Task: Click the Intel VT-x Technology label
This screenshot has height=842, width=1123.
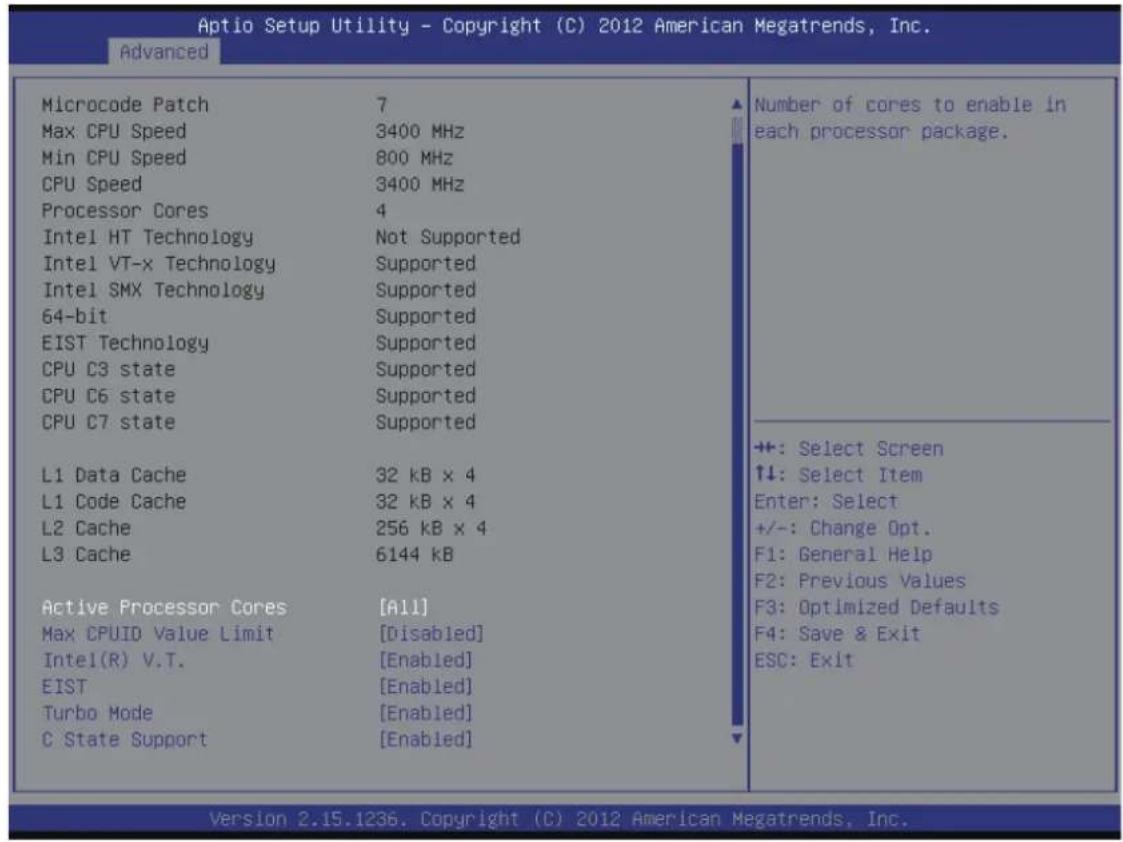Action: (158, 263)
